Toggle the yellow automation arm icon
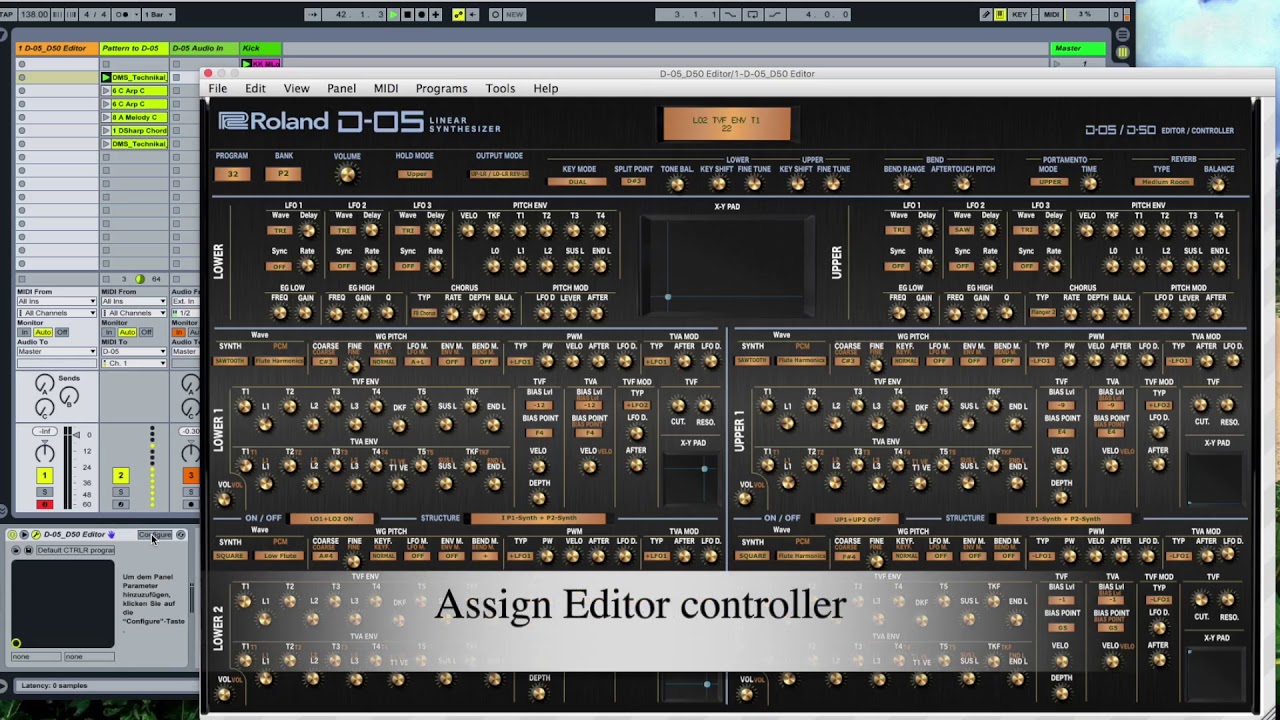1280x720 pixels. click(458, 14)
